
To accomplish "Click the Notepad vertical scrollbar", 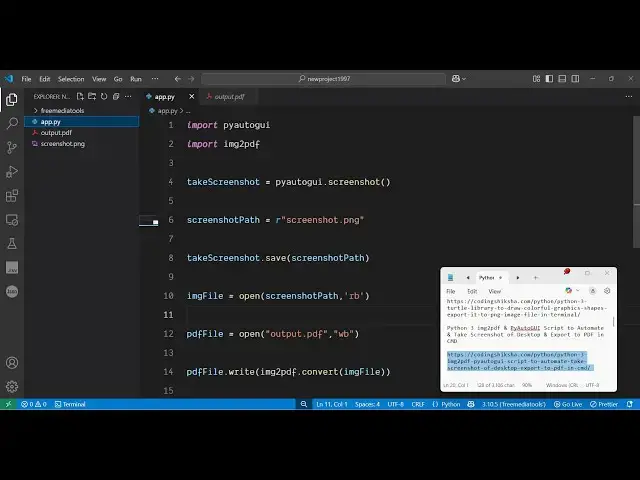I will point(613,322).
